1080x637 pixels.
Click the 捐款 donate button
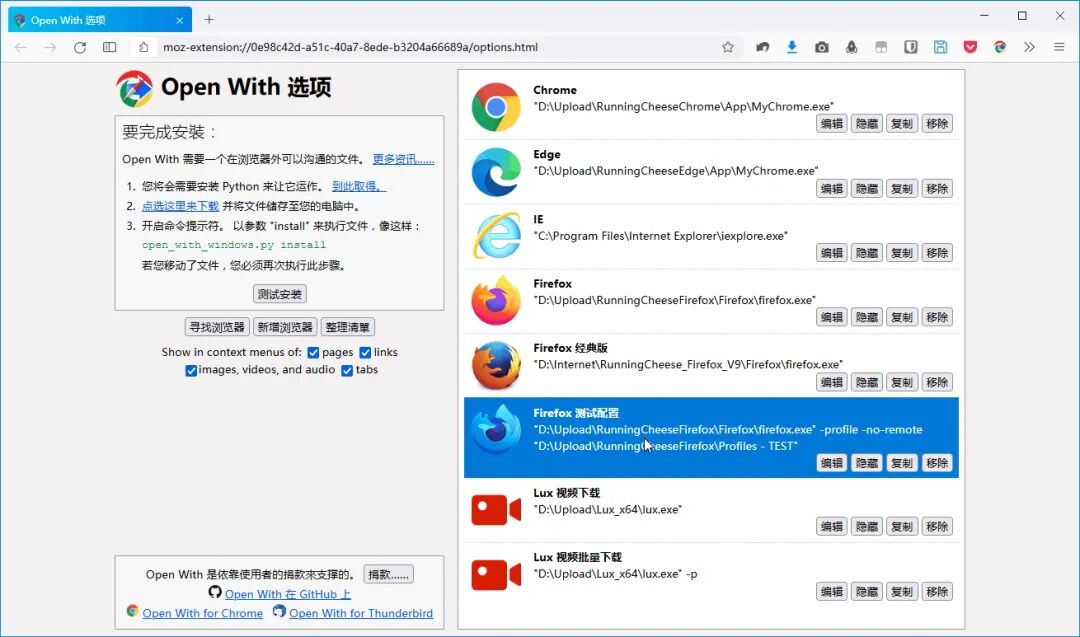pos(388,574)
